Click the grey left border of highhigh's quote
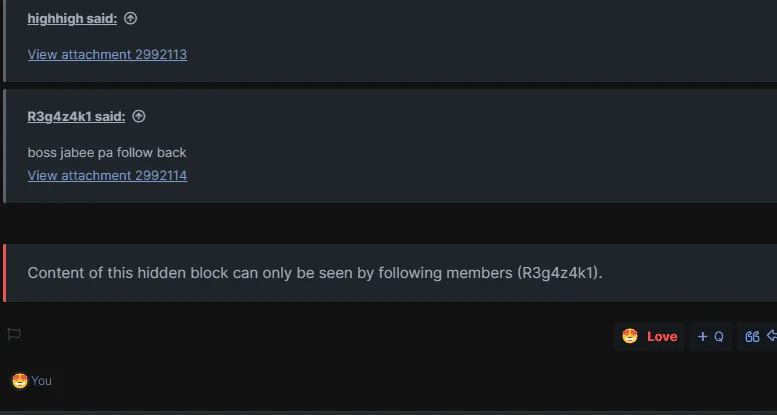Image resolution: width=777 pixels, height=415 pixels. tap(4, 41)
